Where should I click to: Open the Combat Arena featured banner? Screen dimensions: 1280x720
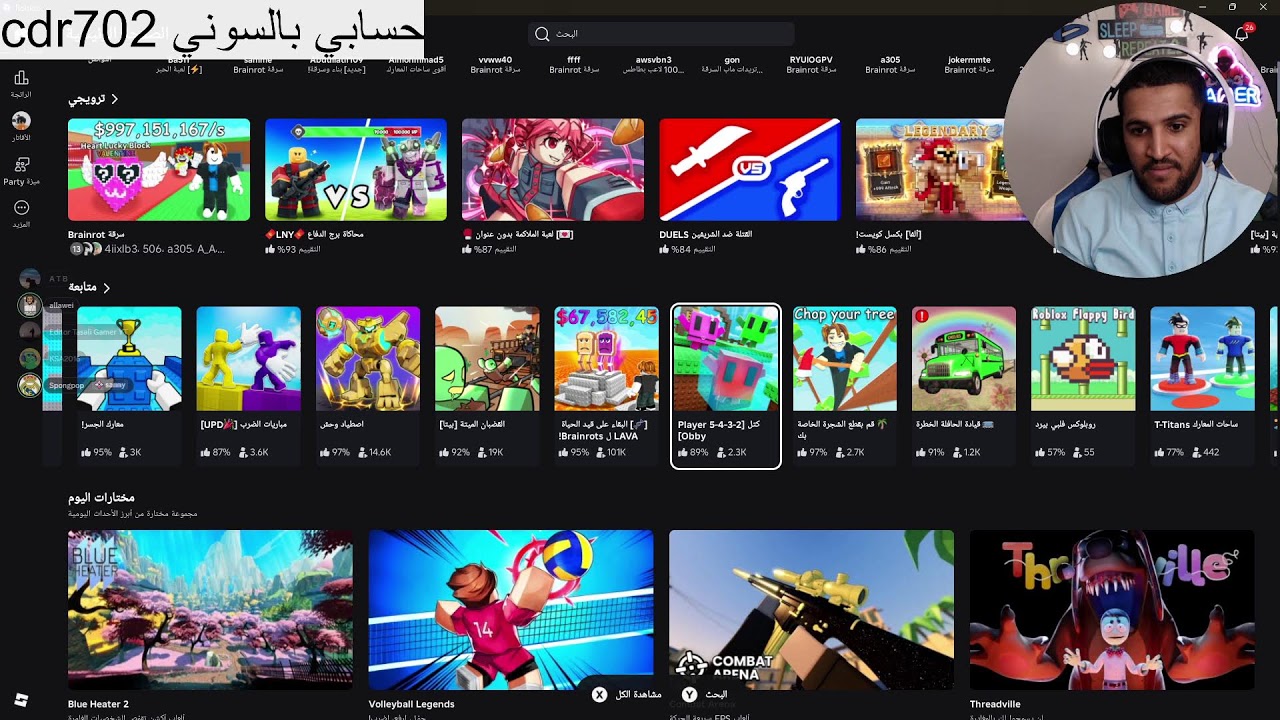tap(812, 610)
